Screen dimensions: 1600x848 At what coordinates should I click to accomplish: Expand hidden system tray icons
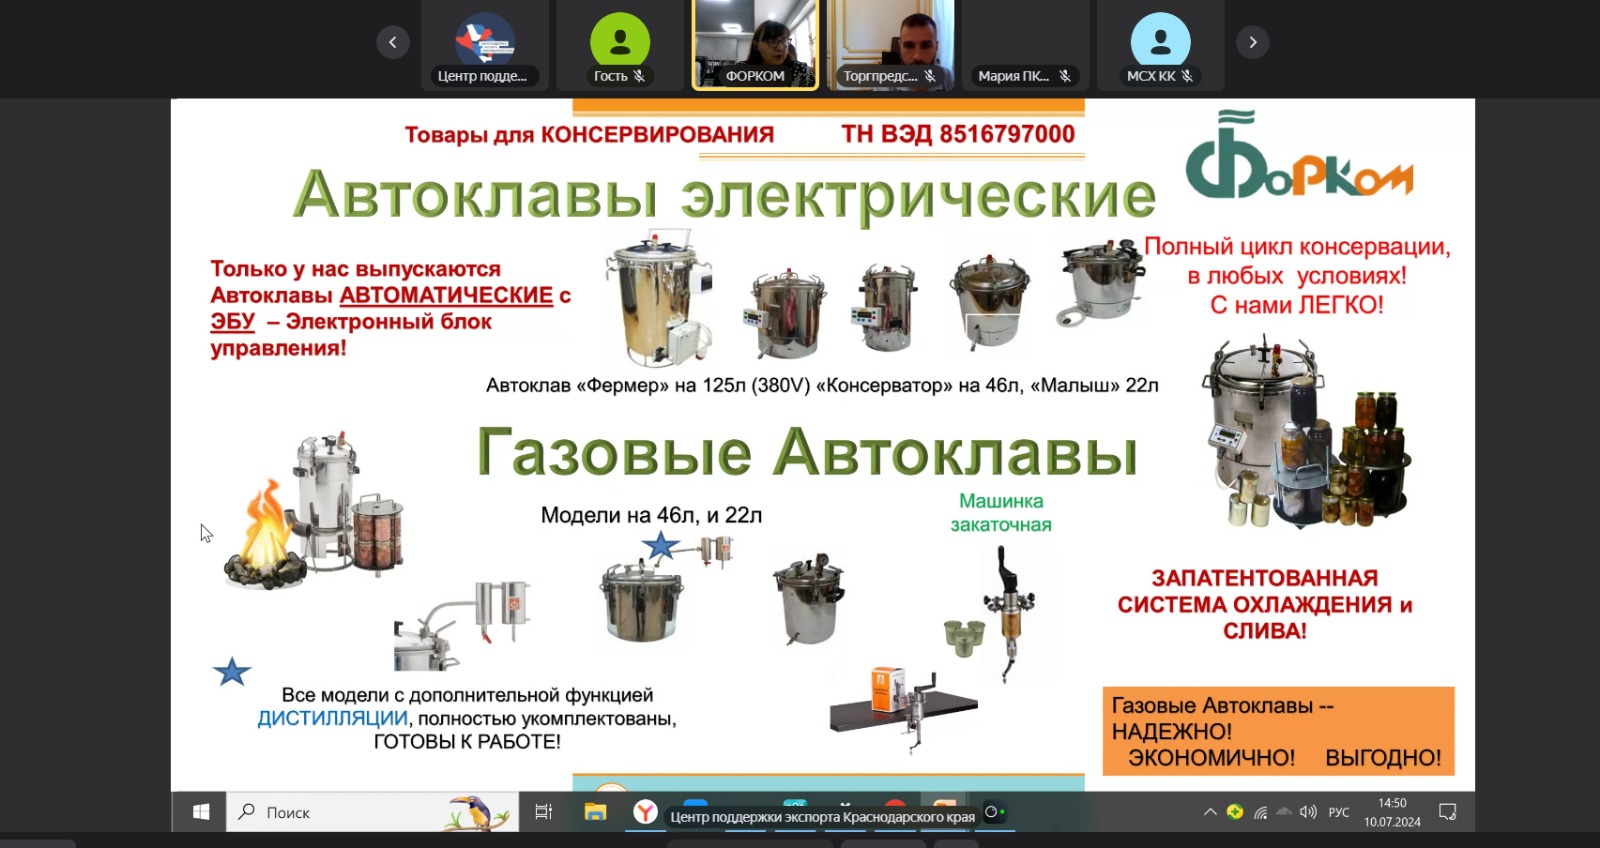tap(1210, 812)
